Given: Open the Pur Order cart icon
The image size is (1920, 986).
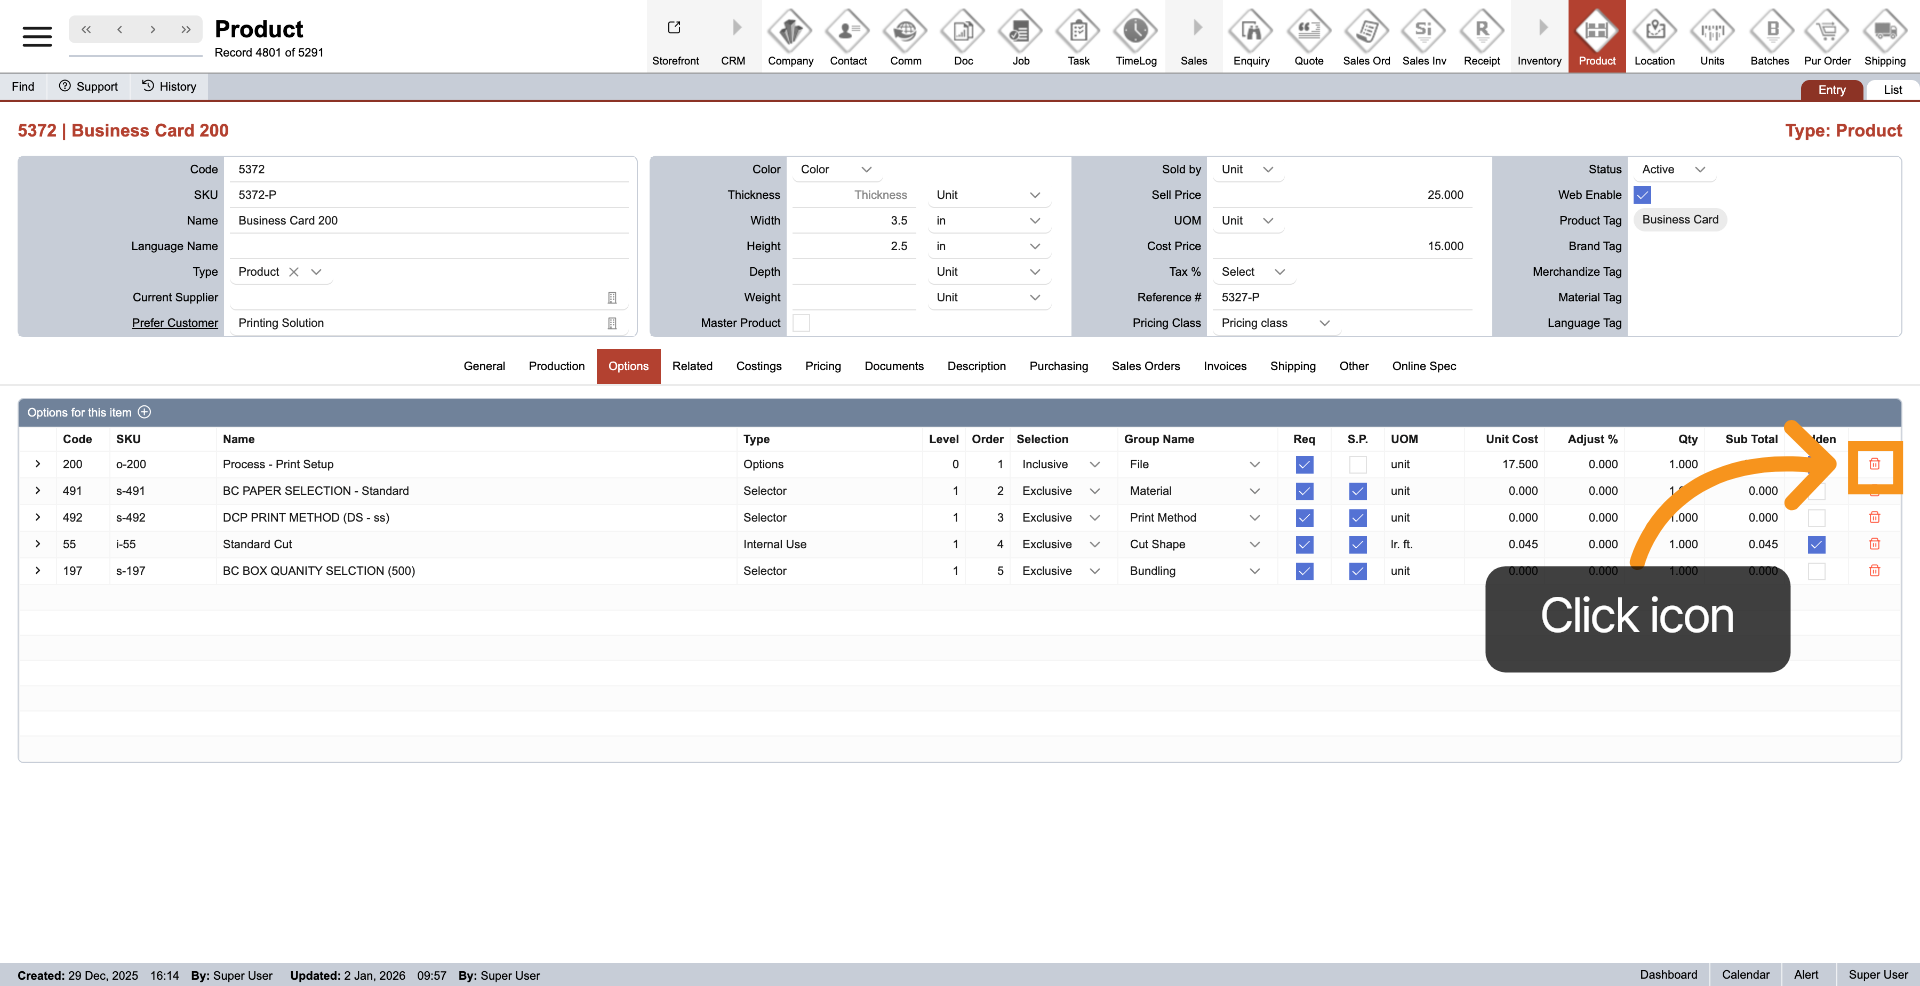Looking at the screenshot, I should (x=1827, y=33).
